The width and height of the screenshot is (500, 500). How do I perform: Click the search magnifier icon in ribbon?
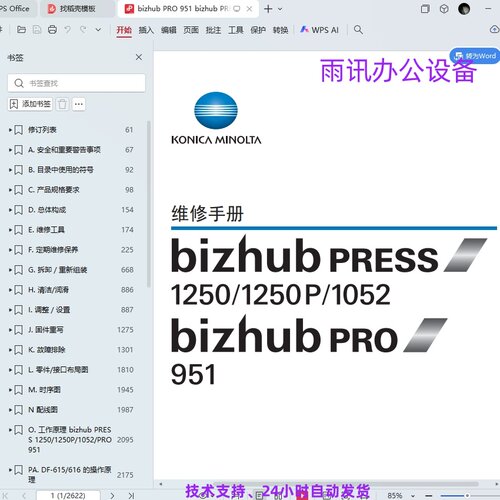point(358,30)
